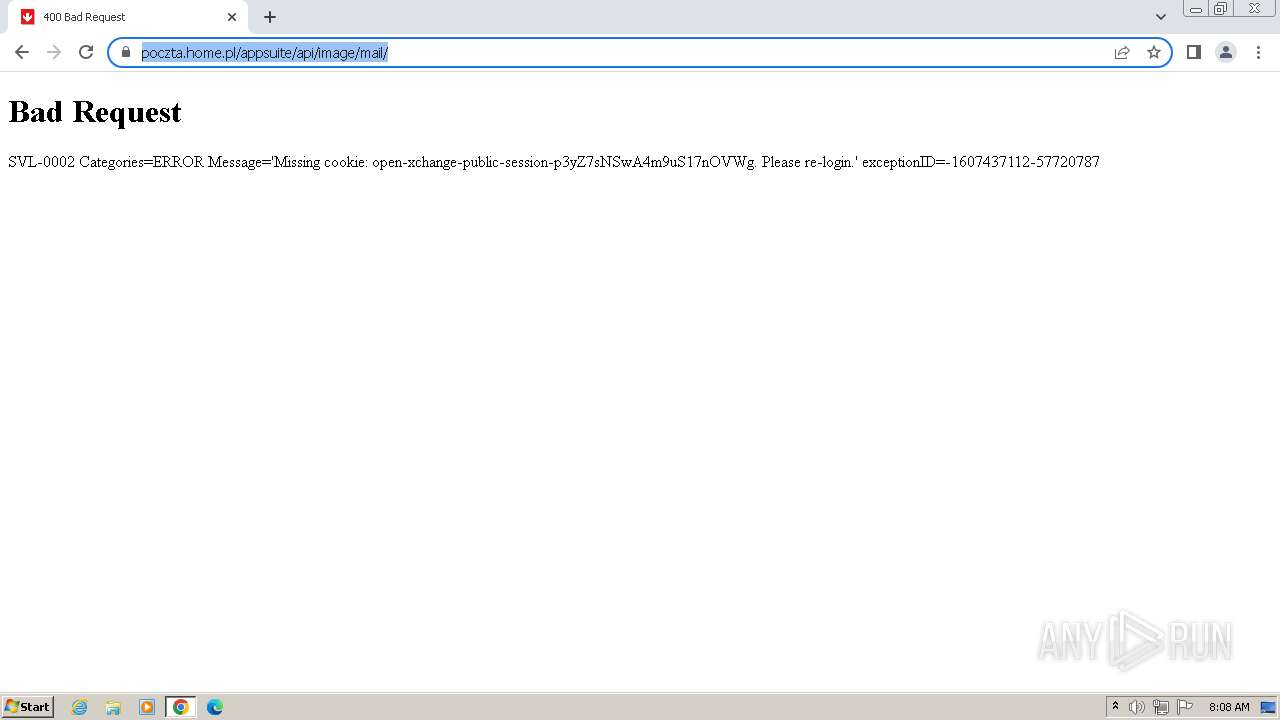
Task: Open network status tray icon
Action: point(1161,707)
